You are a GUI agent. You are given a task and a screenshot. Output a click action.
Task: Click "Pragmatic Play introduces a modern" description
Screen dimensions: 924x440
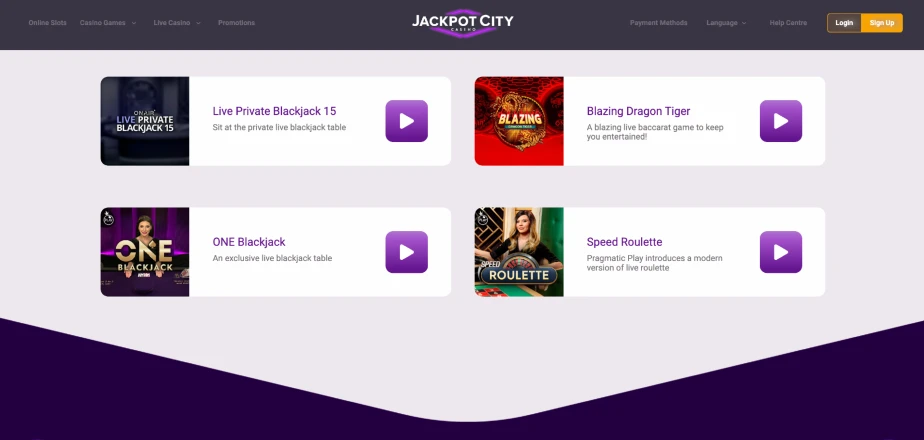tap(654, 263)
